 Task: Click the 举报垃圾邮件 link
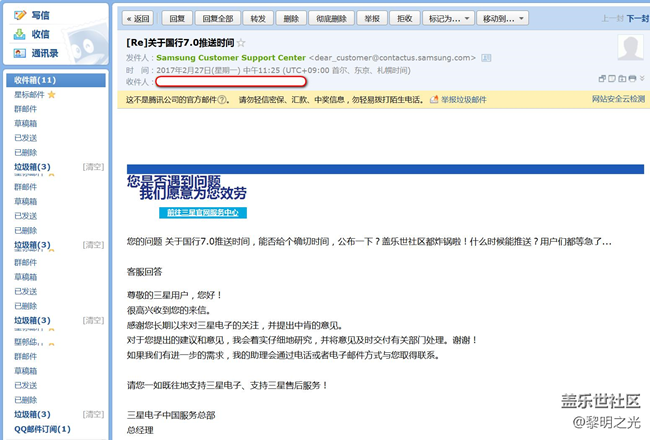[x=463, y=100]
